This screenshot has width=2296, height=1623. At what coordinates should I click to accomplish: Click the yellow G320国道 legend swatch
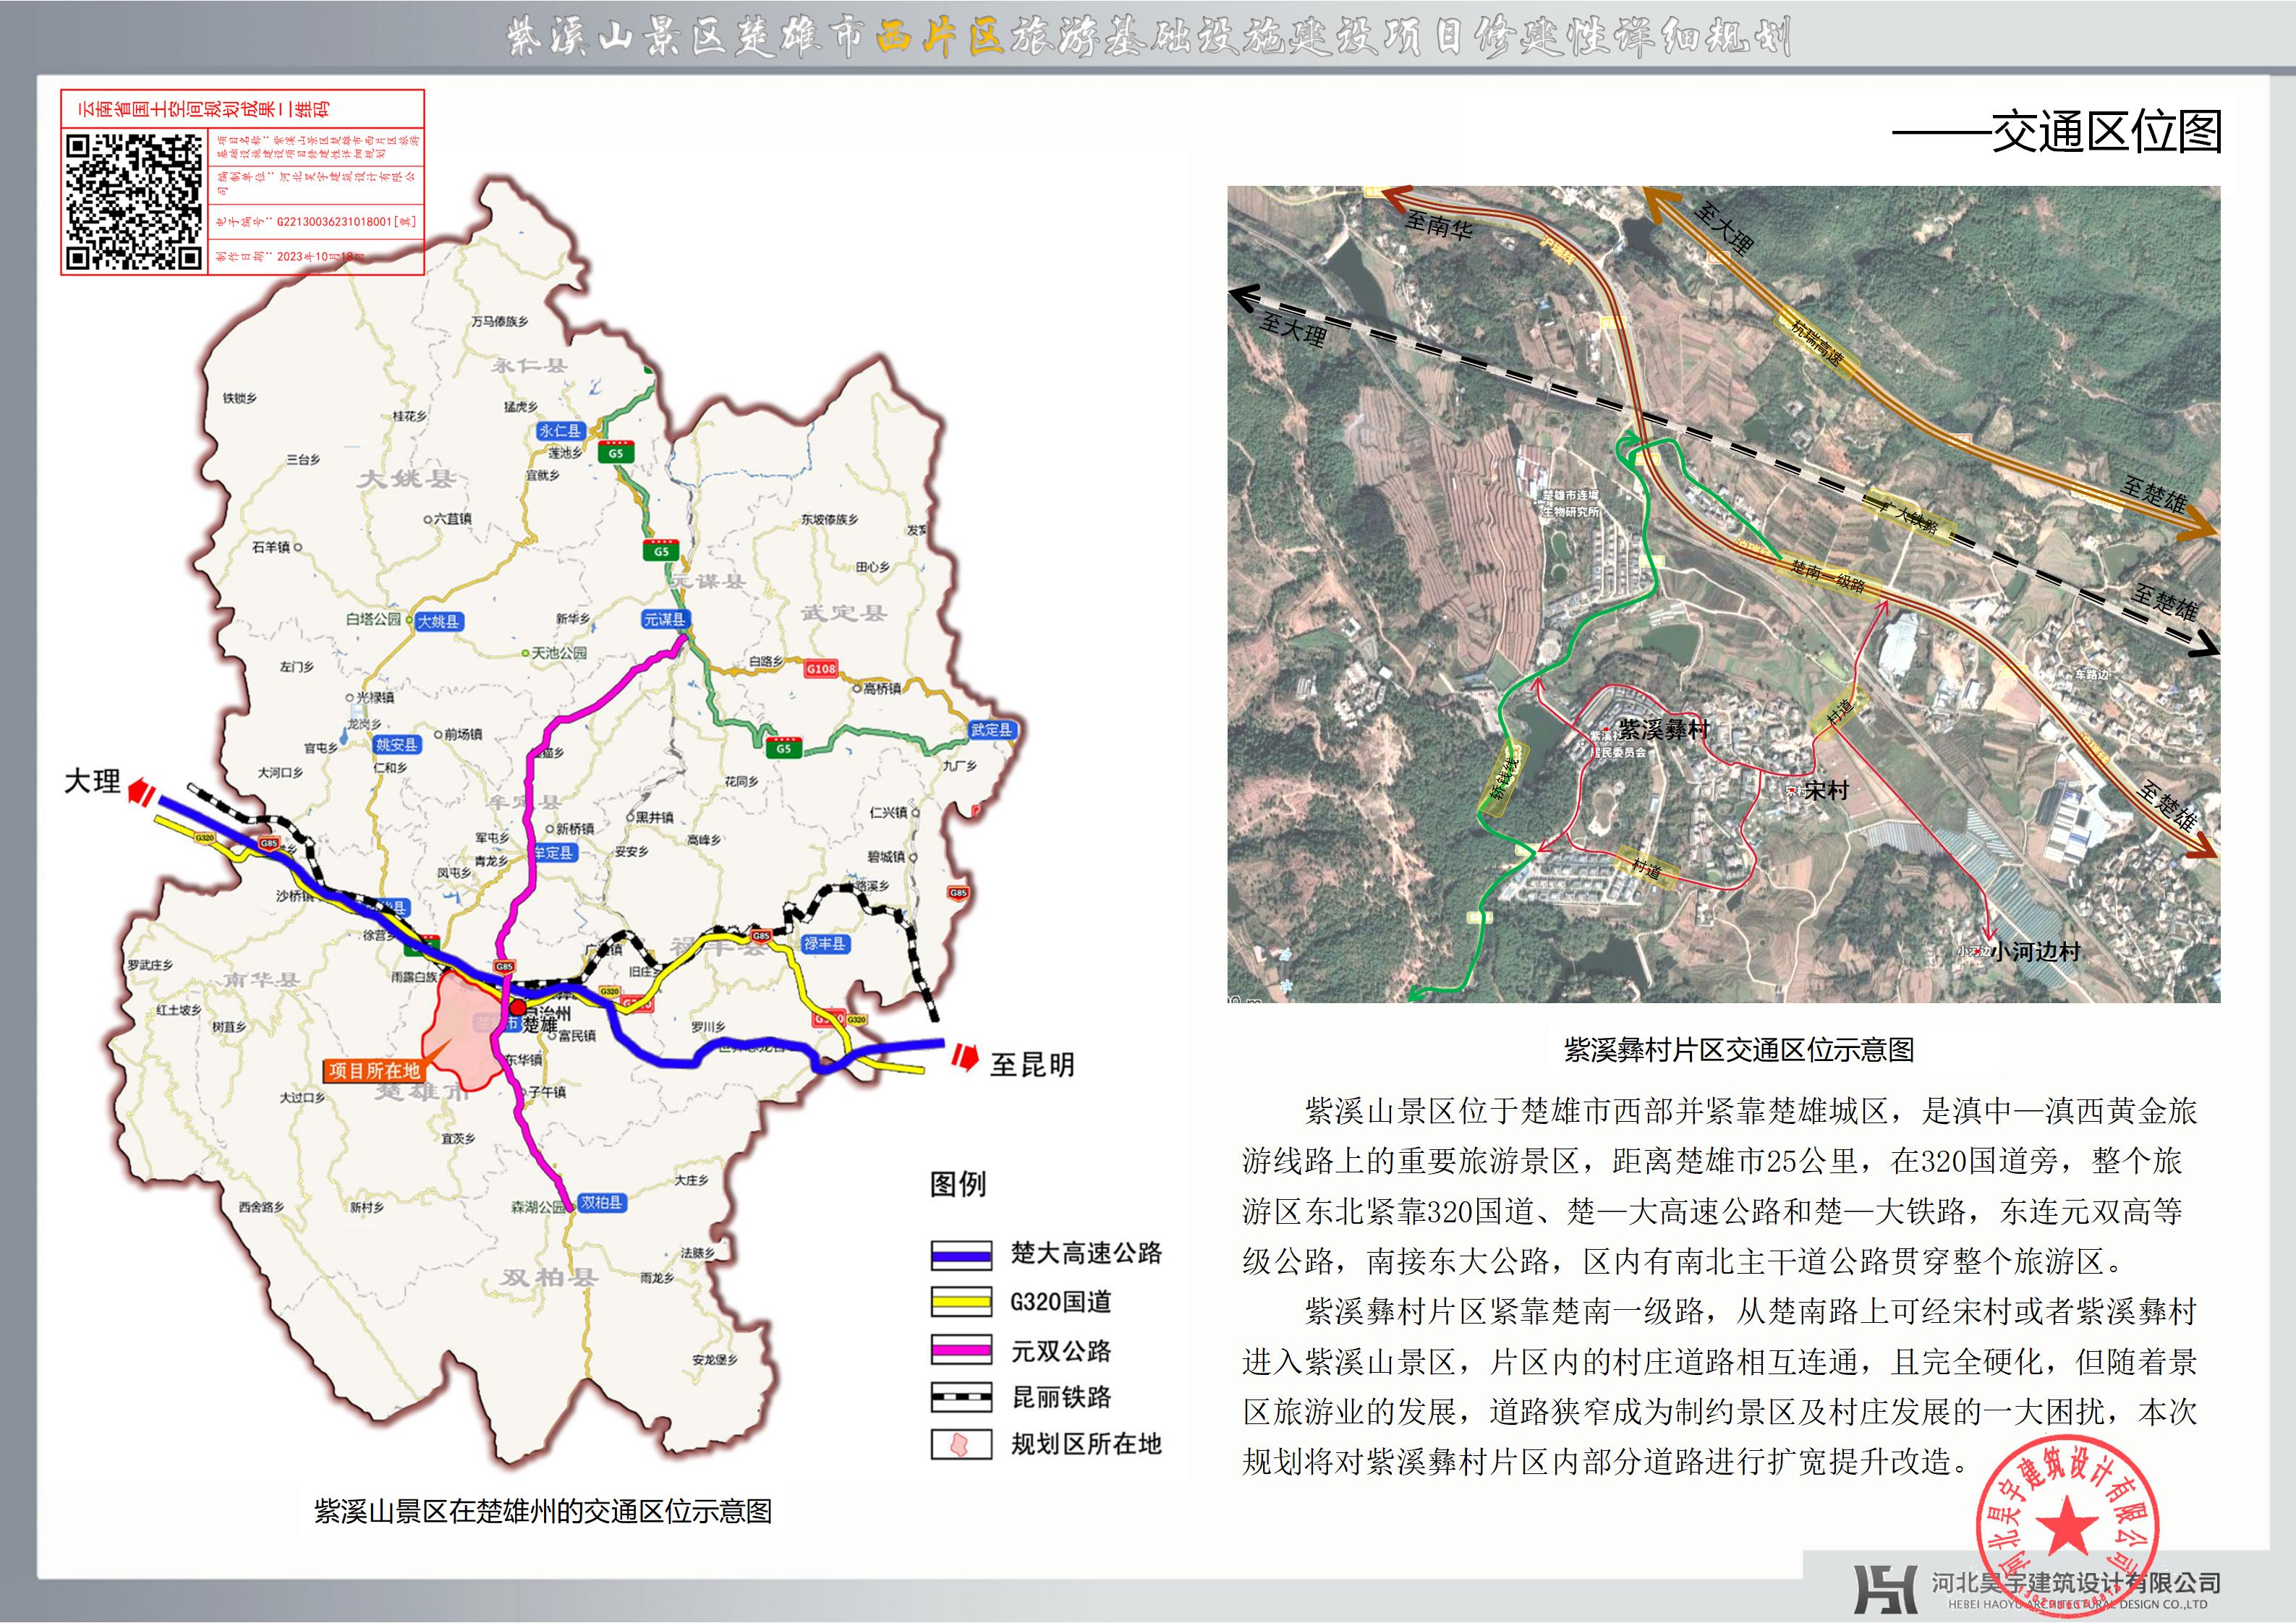[x=961, y=1302]
